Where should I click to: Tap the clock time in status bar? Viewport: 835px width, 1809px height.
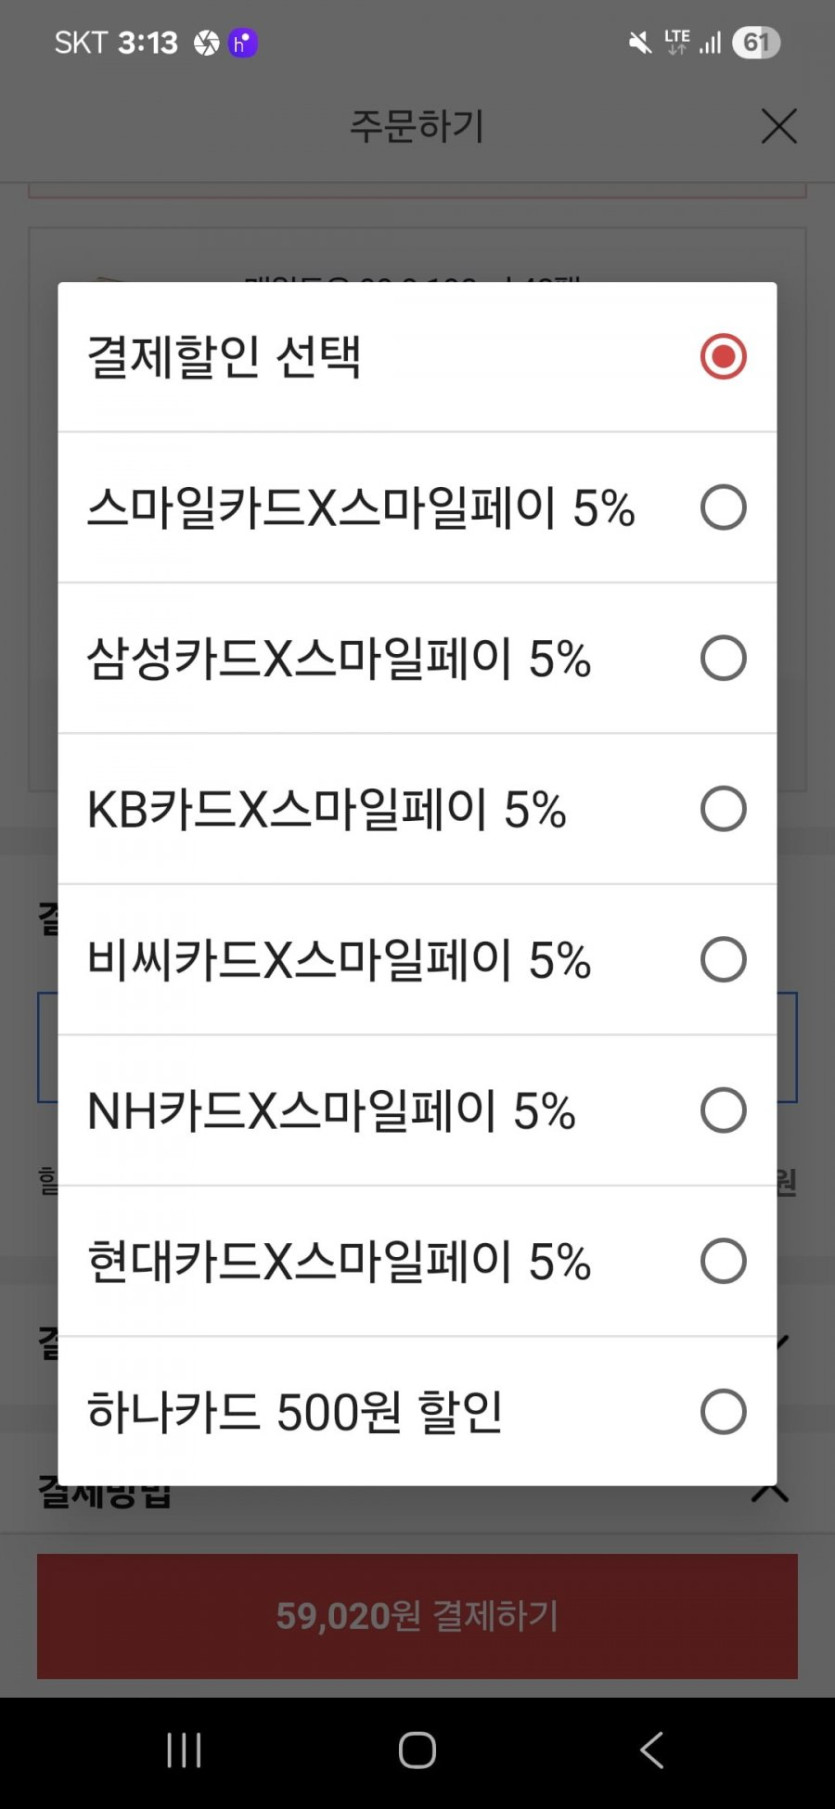point(147,42)
